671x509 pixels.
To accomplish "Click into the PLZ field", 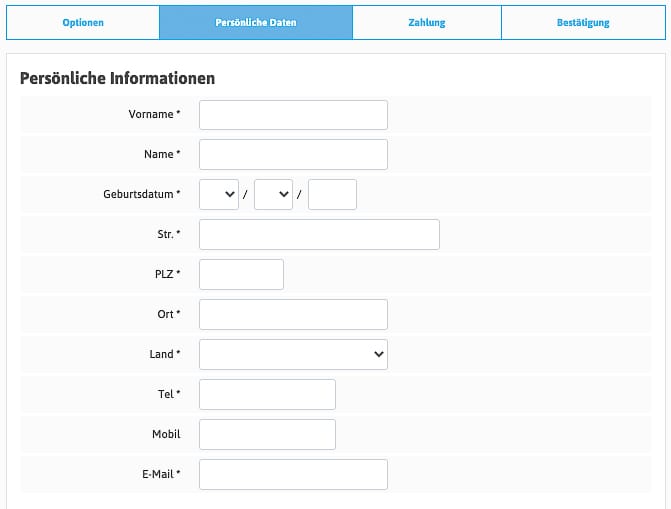I will click(241, 275).
